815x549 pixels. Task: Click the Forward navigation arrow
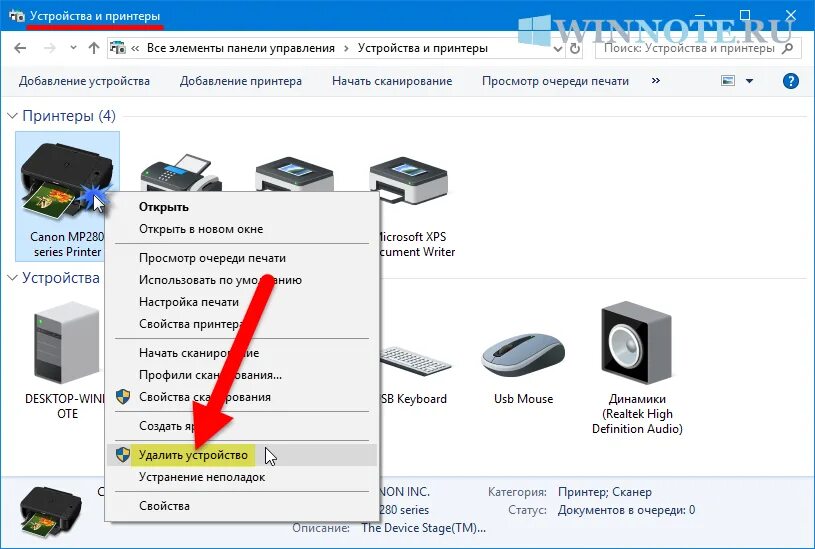click(x=49, y=48)
